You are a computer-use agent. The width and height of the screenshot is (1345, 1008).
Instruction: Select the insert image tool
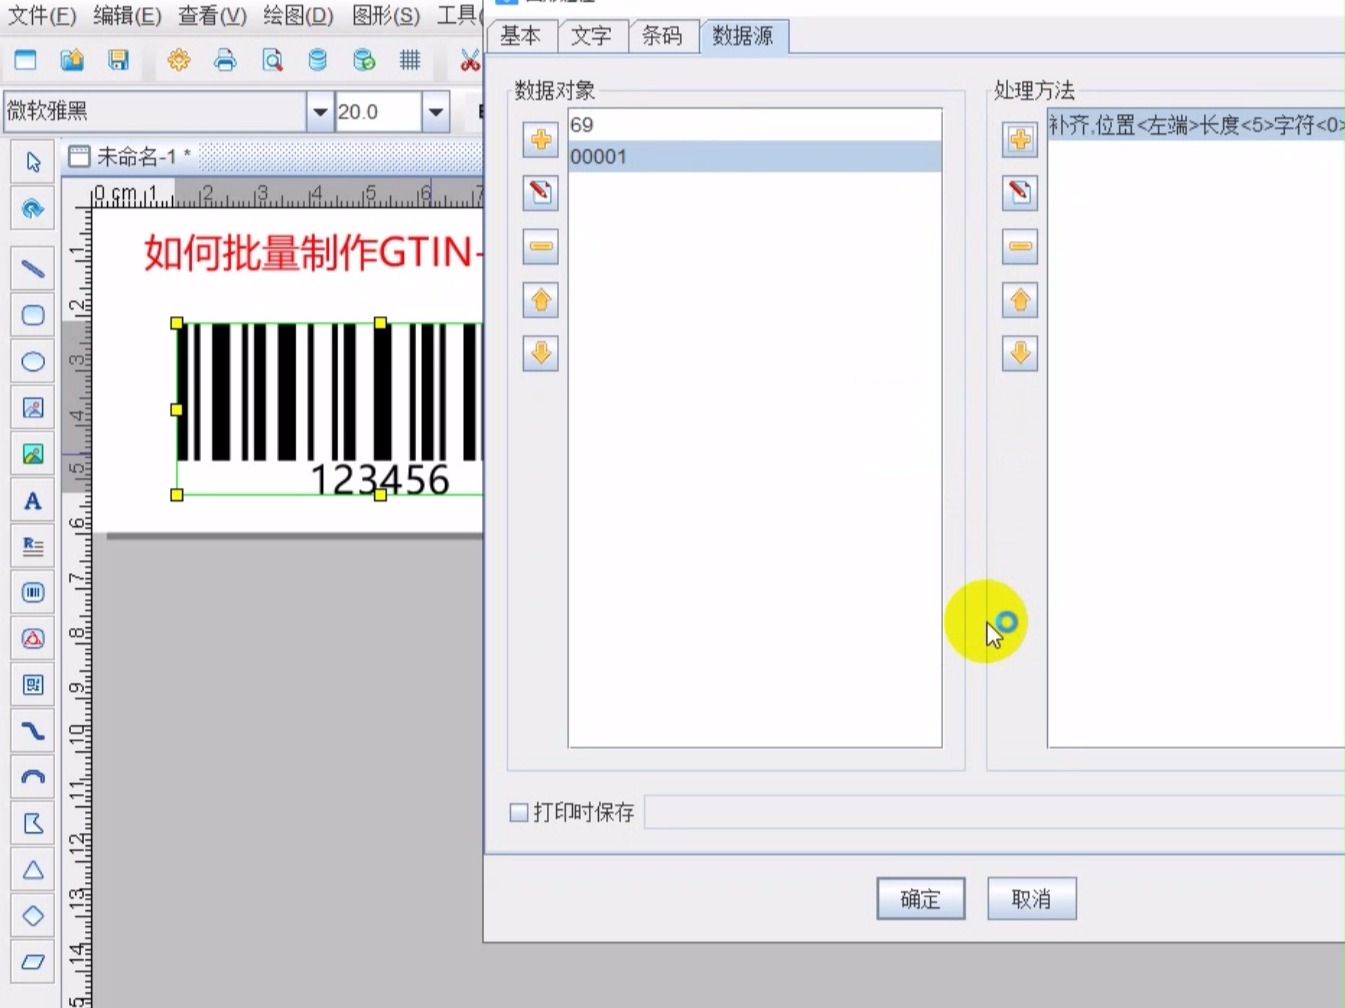pyautogui.click(x=33, y=454)
